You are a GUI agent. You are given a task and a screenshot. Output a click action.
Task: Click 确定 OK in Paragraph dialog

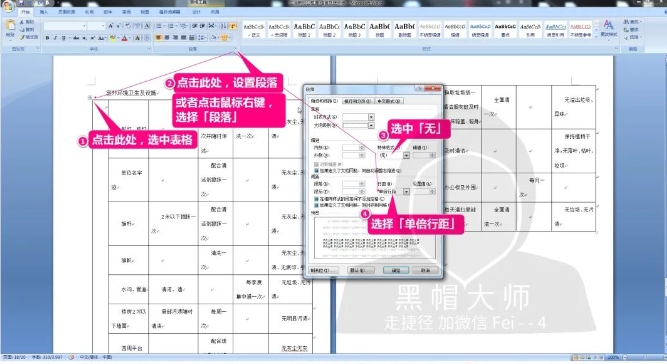pos(396,270)
